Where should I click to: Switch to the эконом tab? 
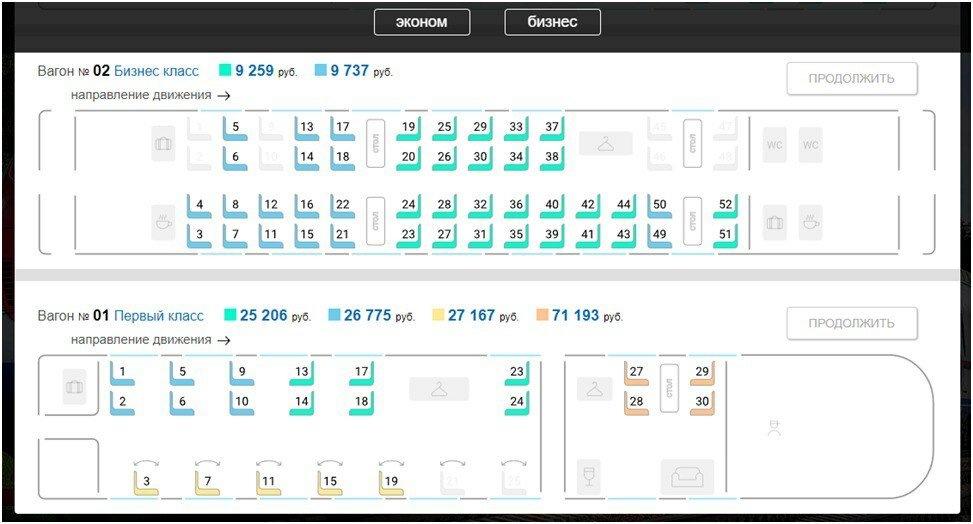pos(422,22)
